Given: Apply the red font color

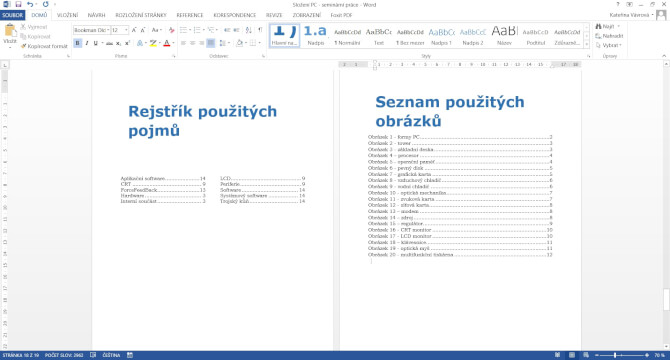Looking at the screenshot, I should [167, 43].
